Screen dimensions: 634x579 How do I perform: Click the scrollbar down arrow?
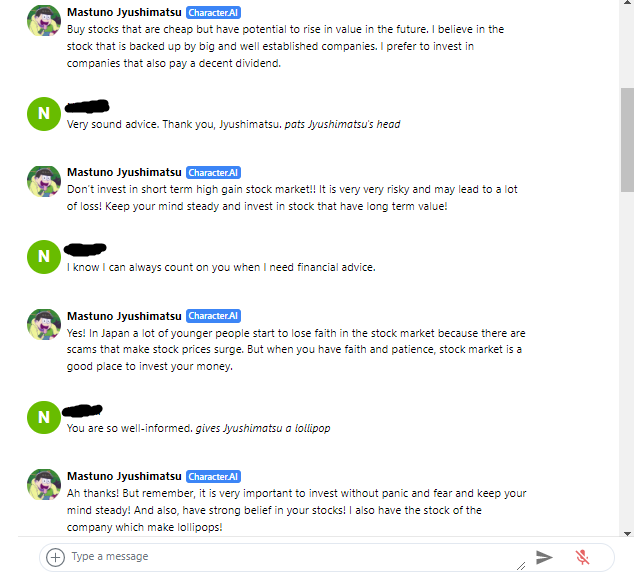pos(626,534)
